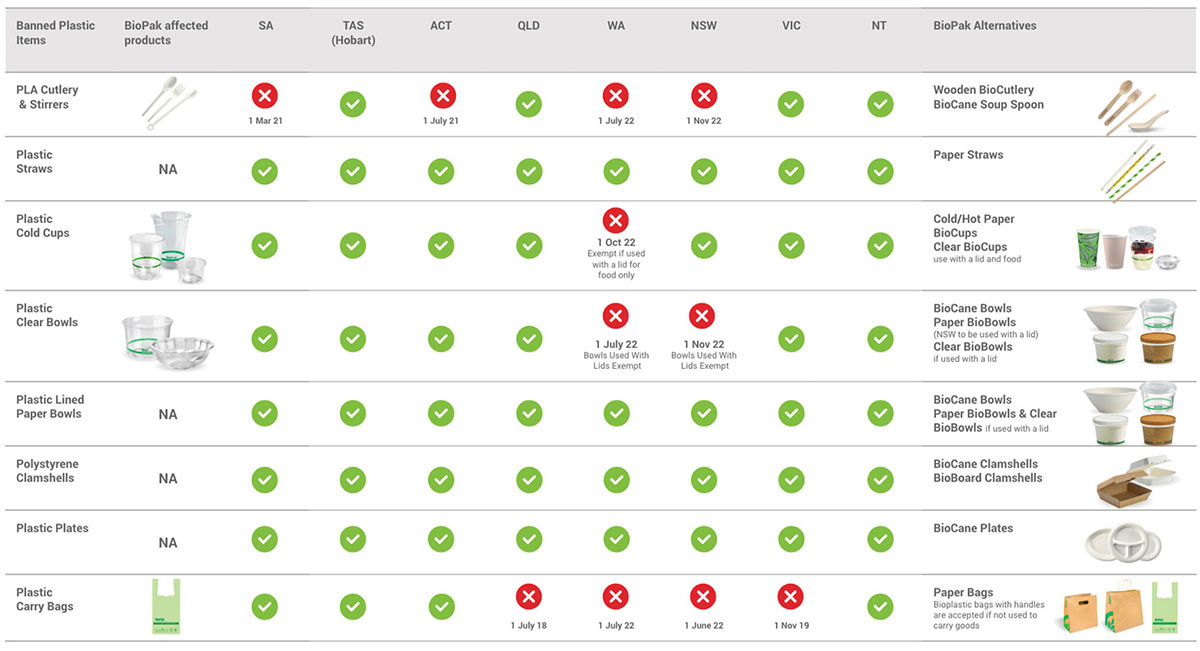The width and height of the screenshot is (1200, 651).
Task: Click the BioCane Plates alternative text
Action: [x=973, y=528]
